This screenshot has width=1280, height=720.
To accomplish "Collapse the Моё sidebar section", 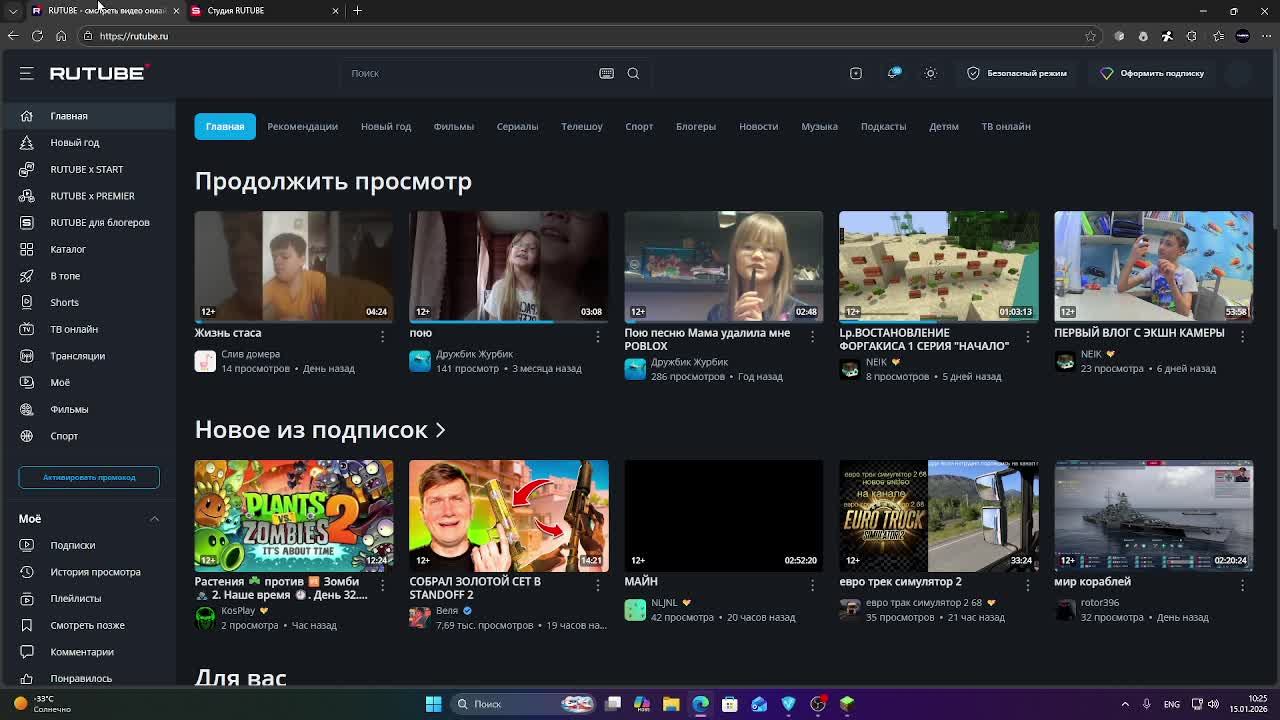I will click(x=154, y=519).
